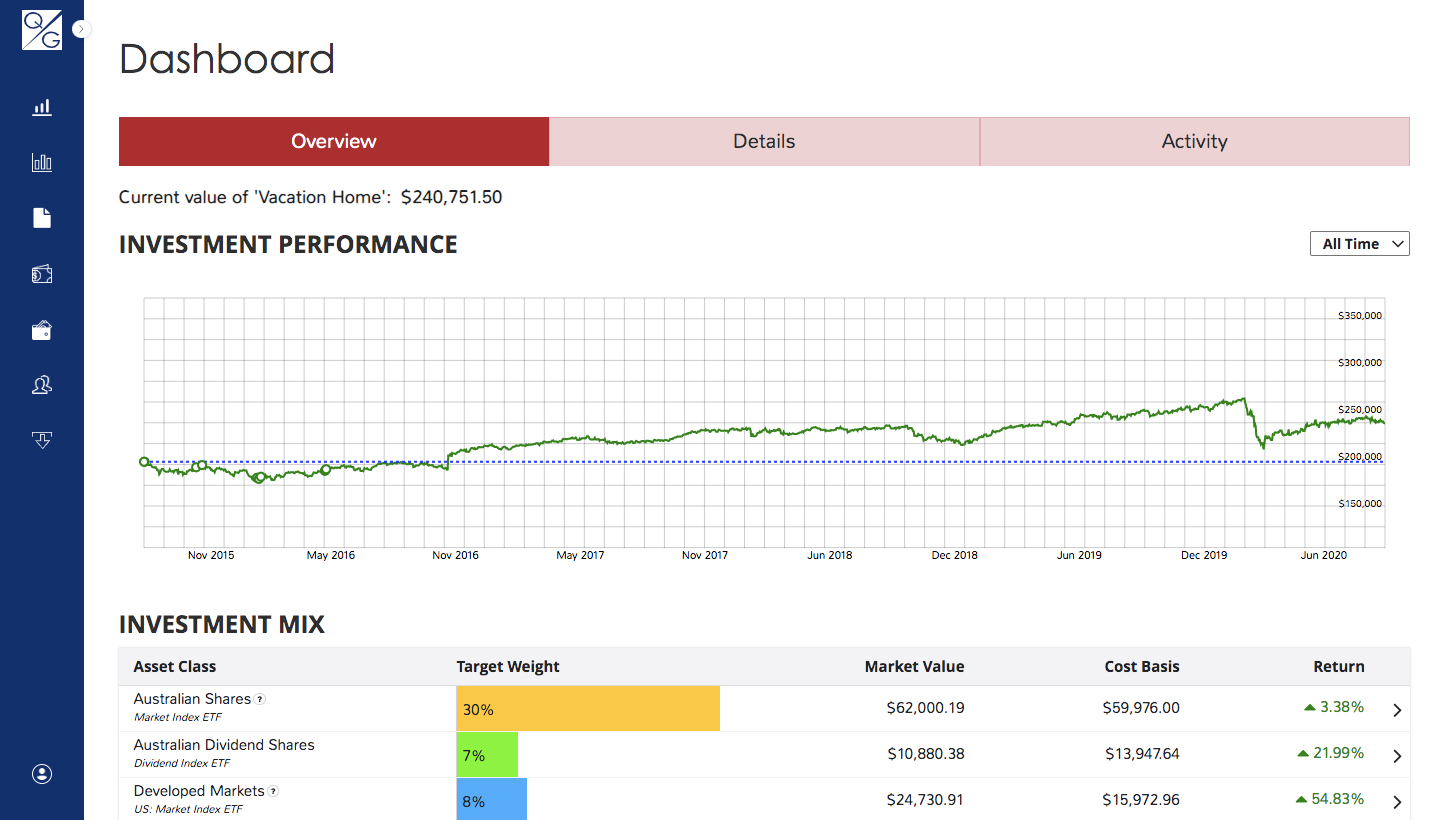
Task: Click the blue 8% target weight bar
Action: pos(492,800)
